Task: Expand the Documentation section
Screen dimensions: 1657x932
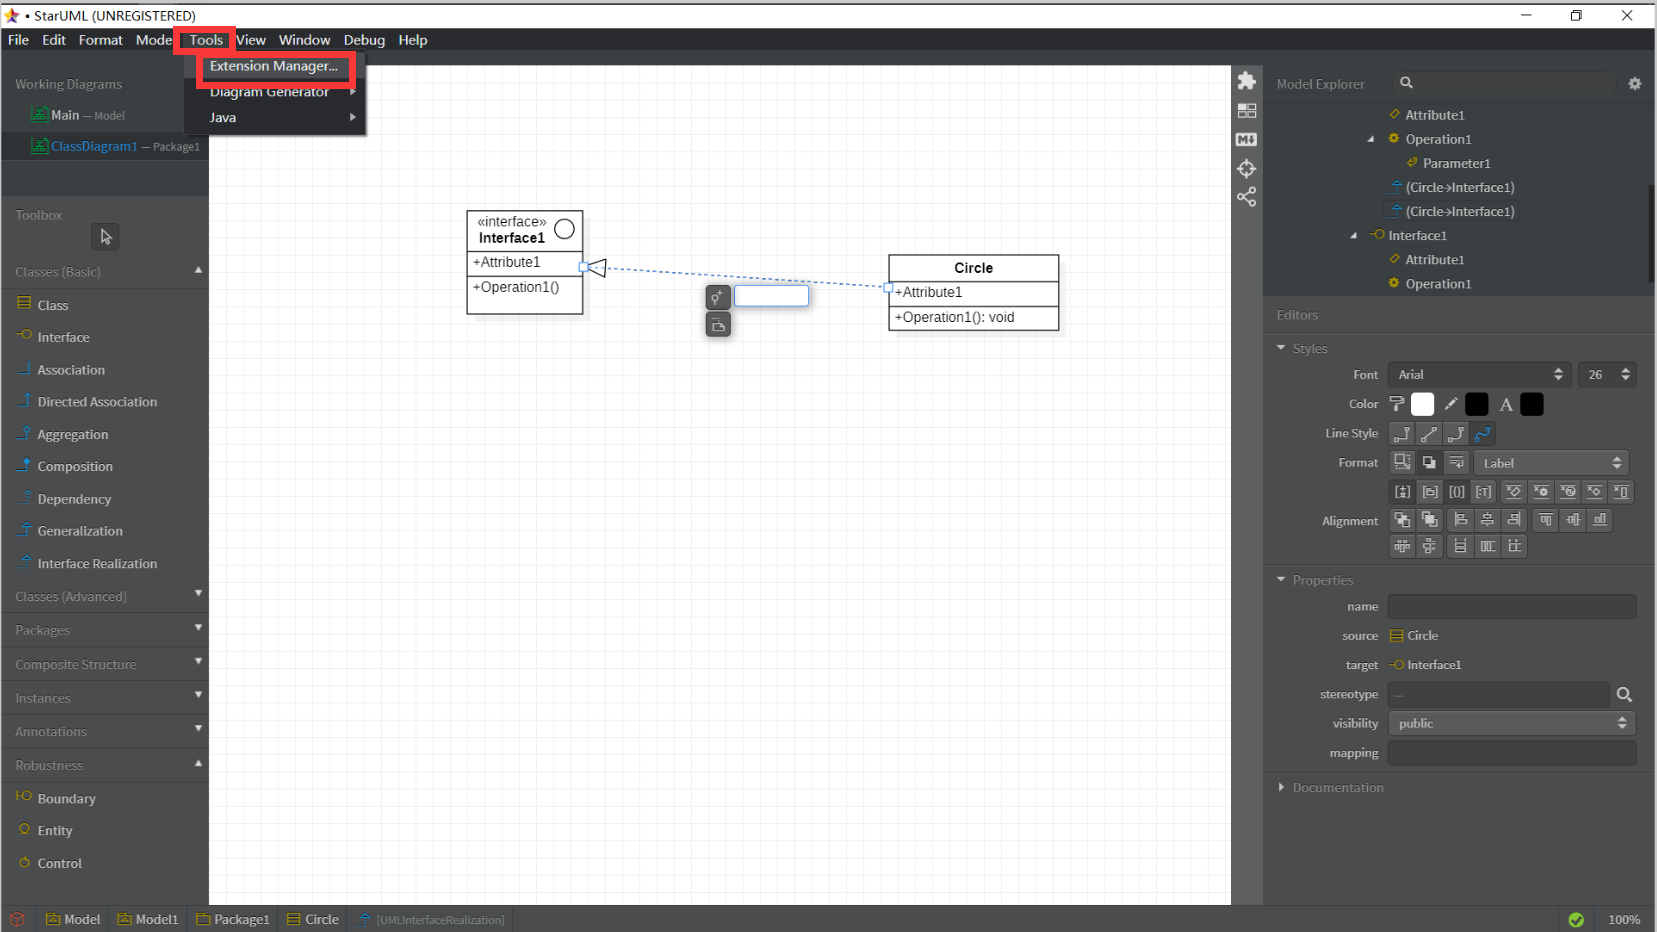Action: 1281,788
